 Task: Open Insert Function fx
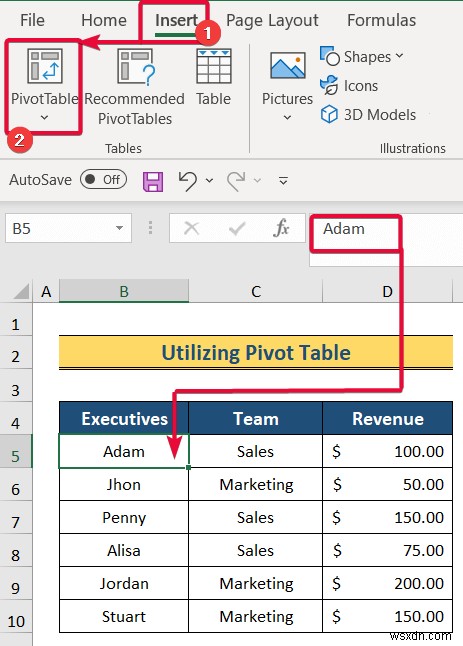click(x=281, y=228)
